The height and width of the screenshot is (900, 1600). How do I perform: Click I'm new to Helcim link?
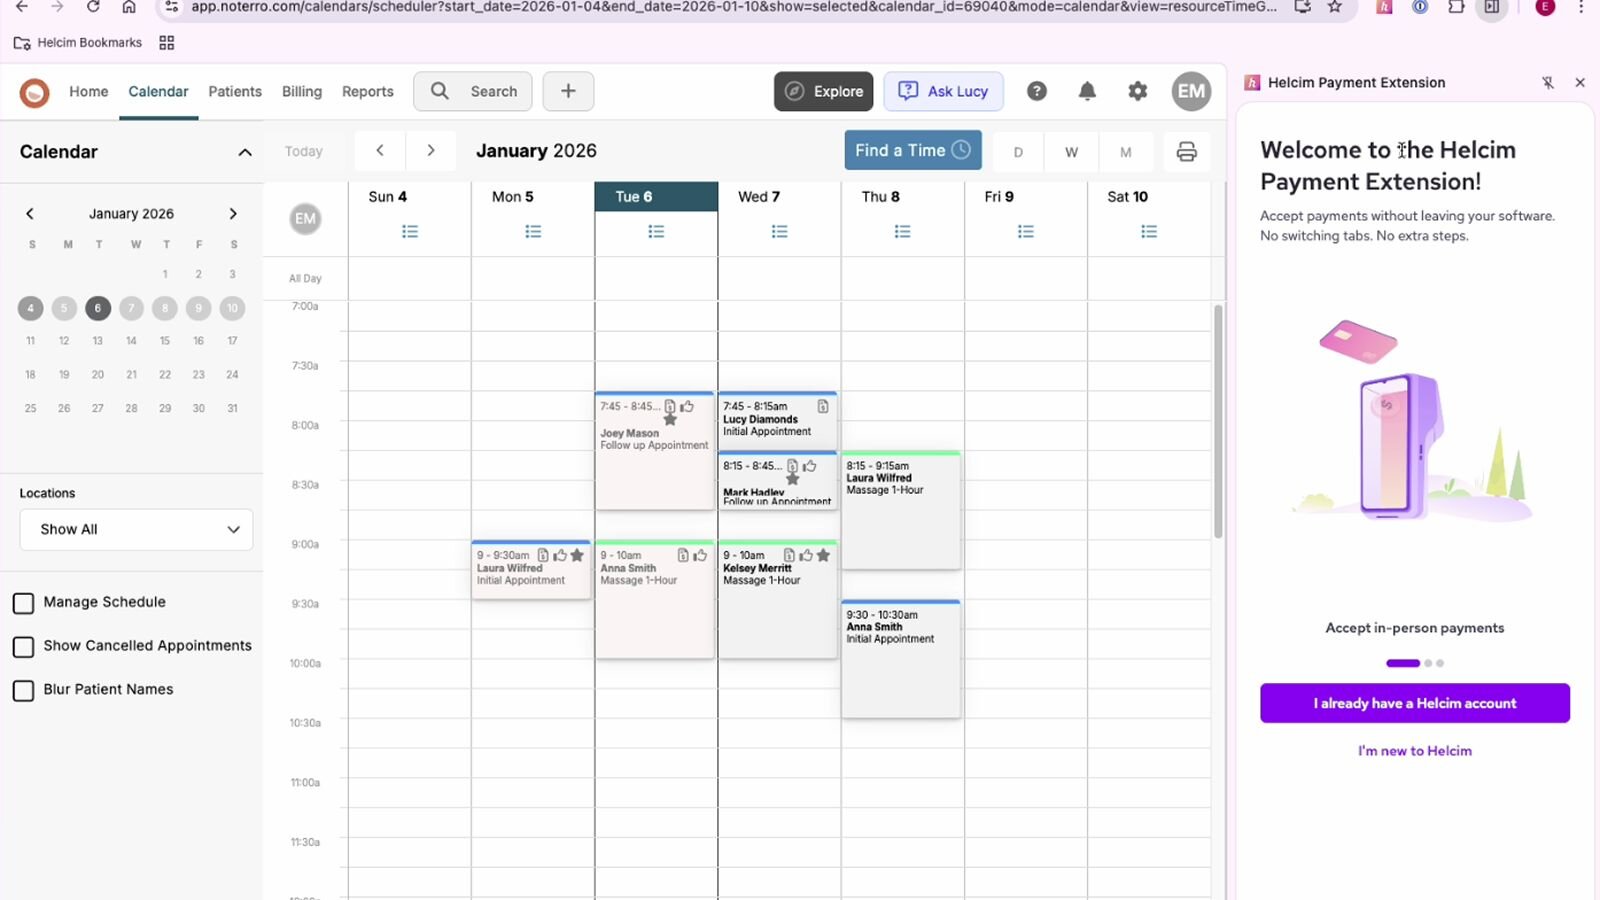1414,751
